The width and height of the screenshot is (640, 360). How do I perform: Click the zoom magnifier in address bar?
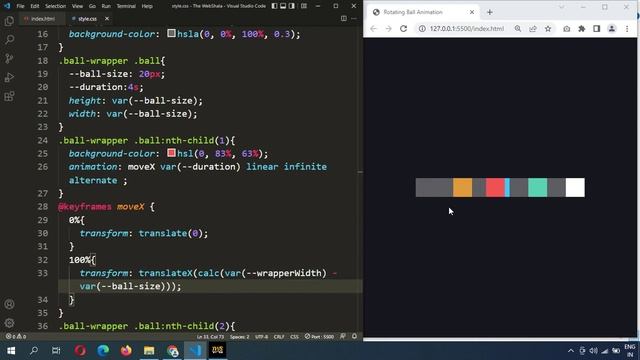(518, 29)
